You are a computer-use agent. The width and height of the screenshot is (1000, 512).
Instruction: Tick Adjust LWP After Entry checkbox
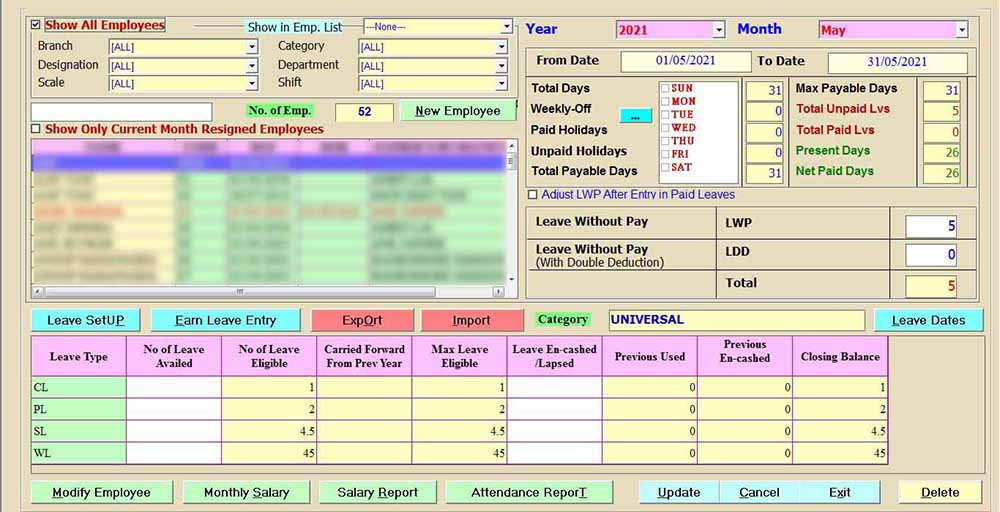click(533, 195)
